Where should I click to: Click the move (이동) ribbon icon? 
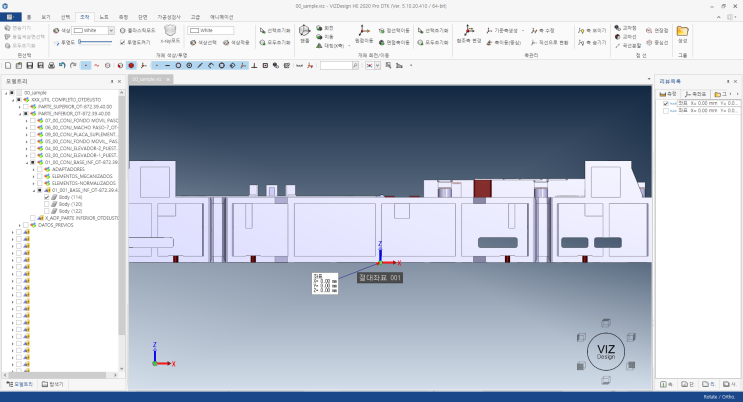point(319,37)
